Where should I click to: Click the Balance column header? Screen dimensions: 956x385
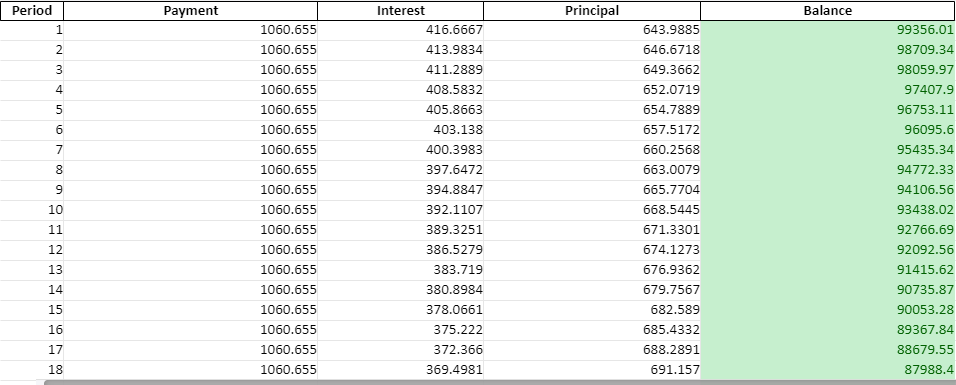(828, 10)
